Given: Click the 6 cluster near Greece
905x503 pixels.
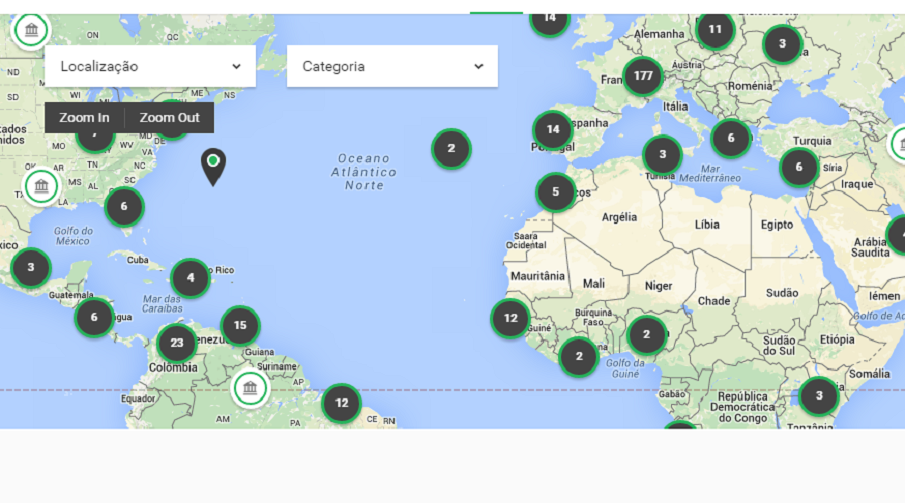Looking at the screenshot, I should 731,138.
